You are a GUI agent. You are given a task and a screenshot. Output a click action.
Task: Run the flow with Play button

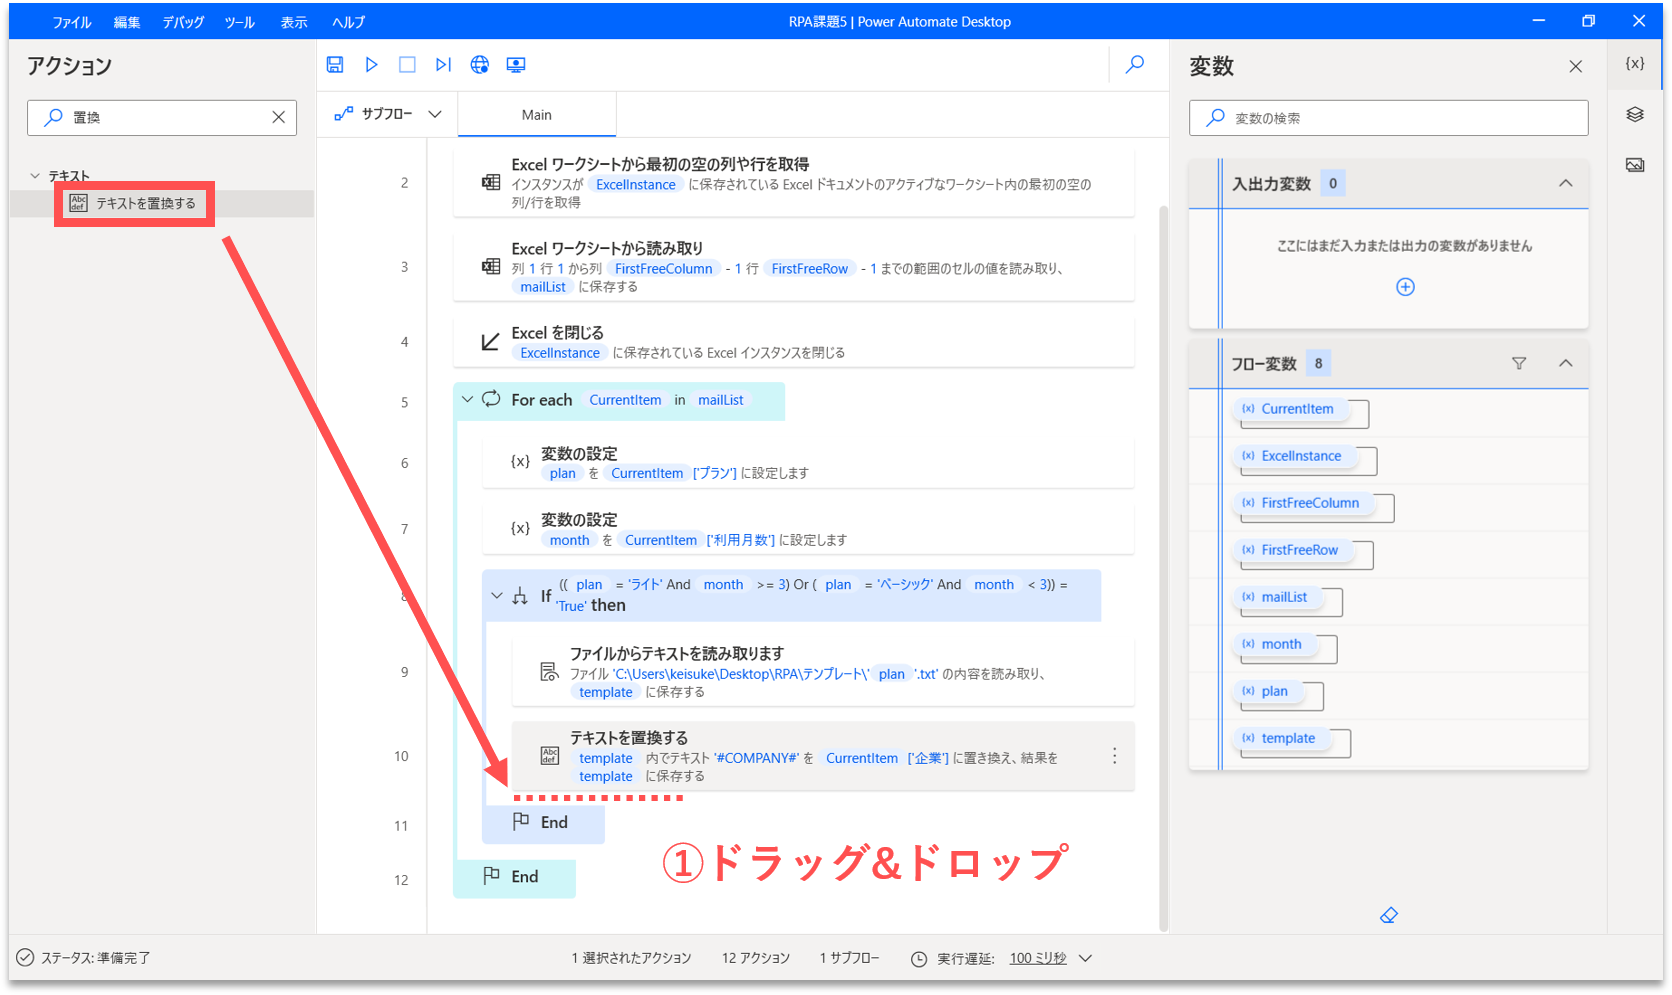coord(371,65)
